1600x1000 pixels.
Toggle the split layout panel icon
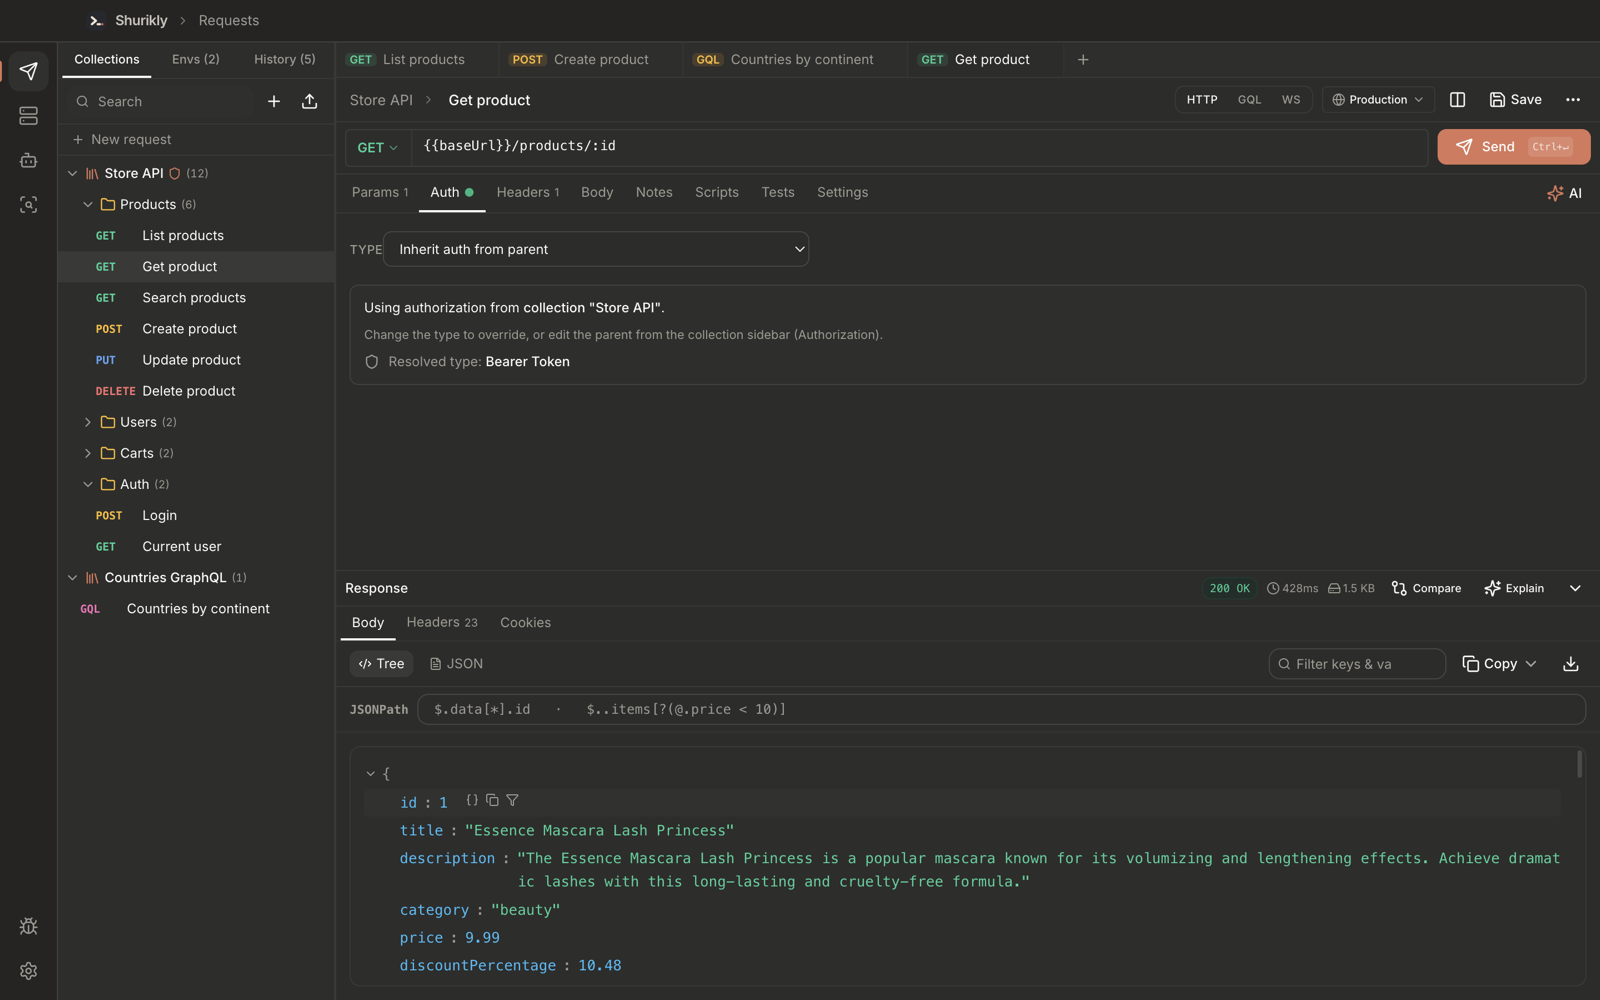(x=1457, y=100)
